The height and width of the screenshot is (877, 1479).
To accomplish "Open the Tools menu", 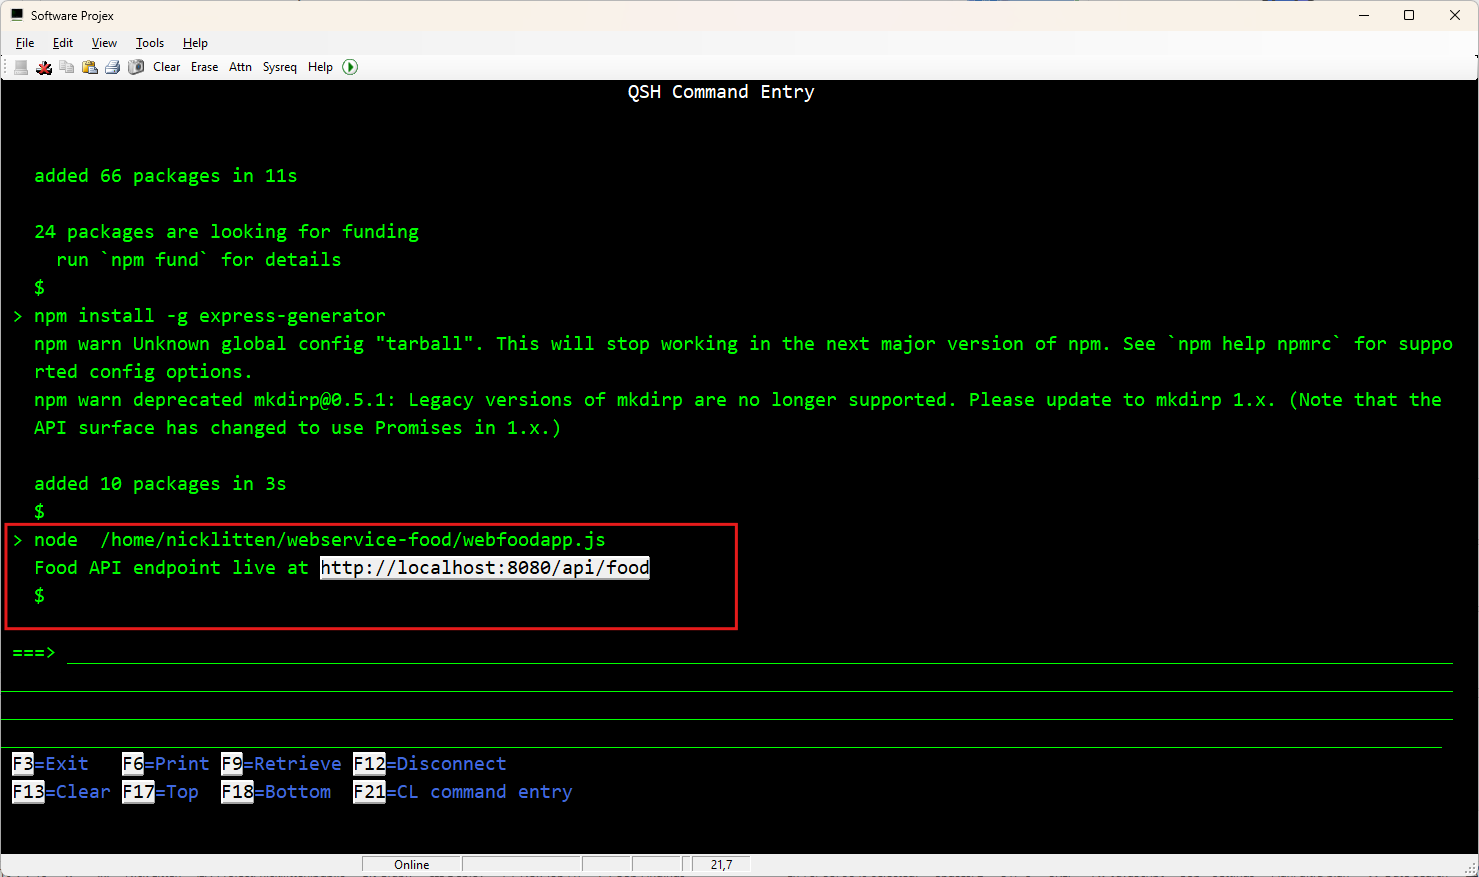I will click(x=150, y=43).
